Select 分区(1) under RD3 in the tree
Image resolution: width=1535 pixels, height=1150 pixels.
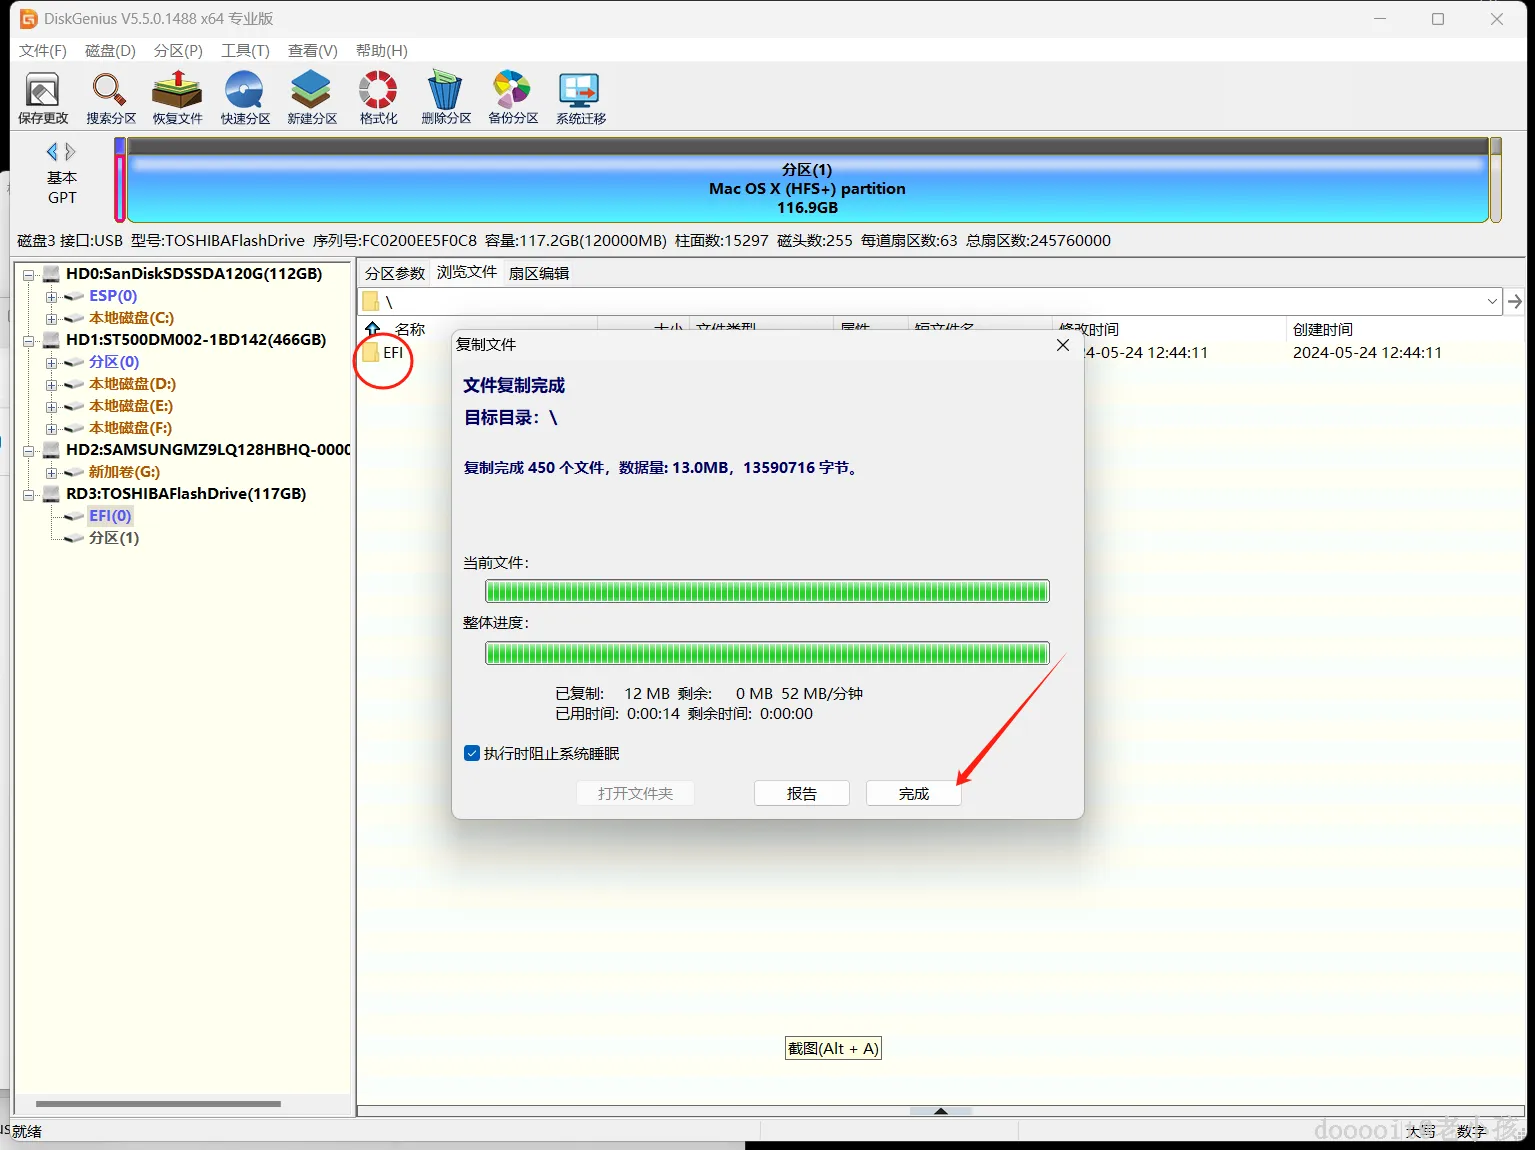point(114,538)
